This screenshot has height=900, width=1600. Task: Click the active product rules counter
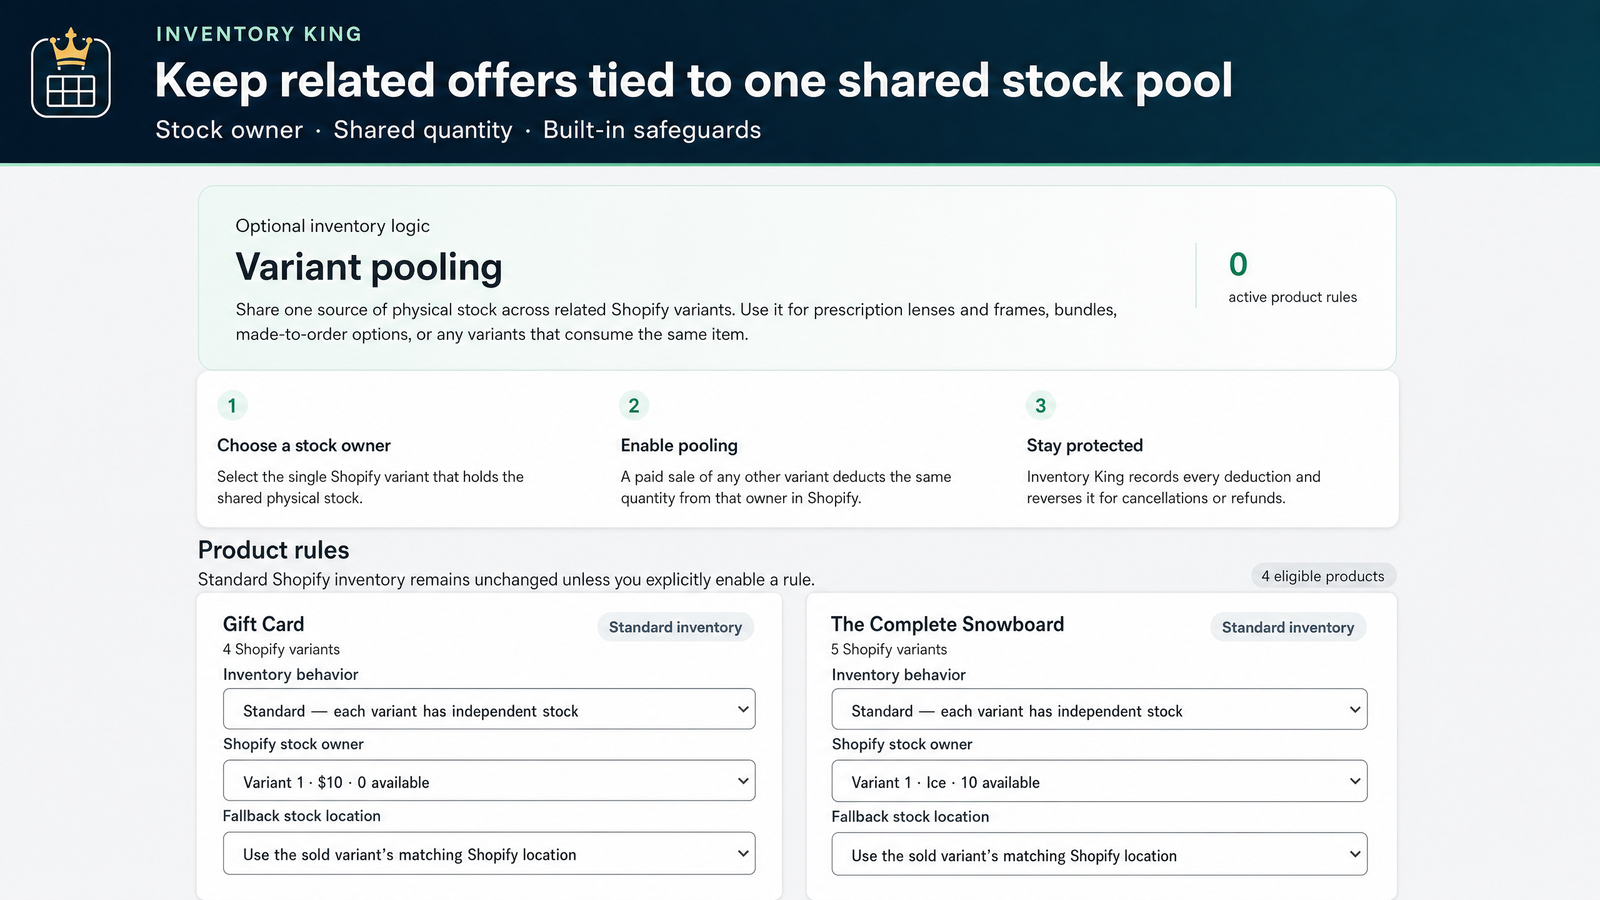pos(1292,276)
